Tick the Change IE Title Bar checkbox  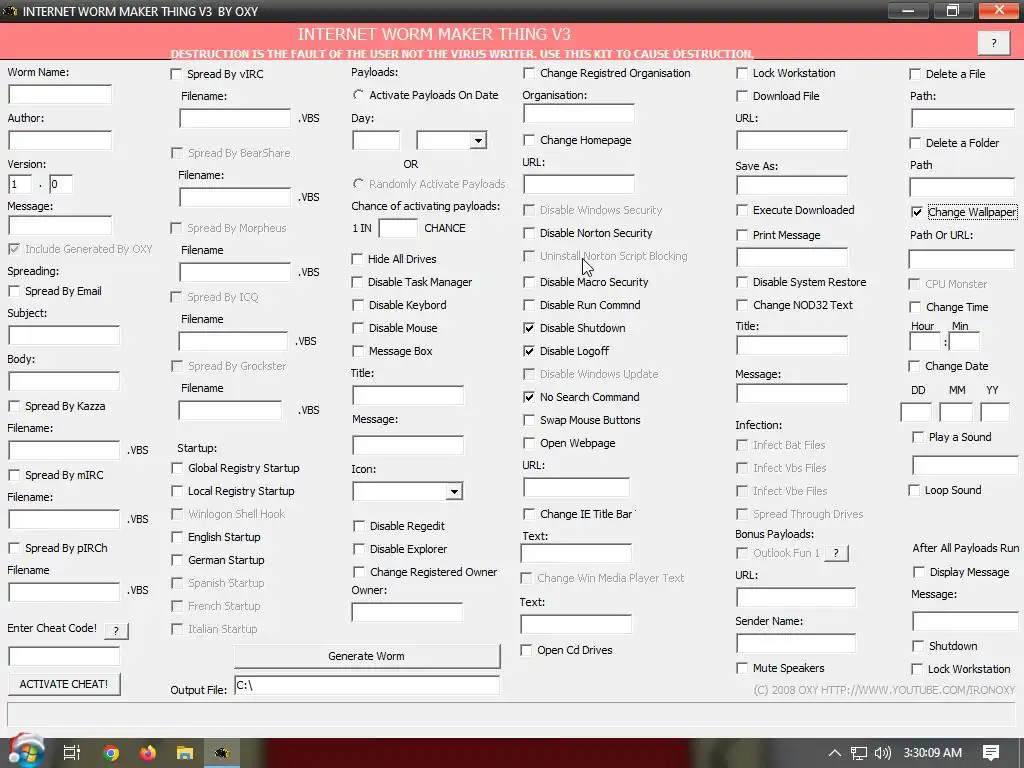[529, 515]
